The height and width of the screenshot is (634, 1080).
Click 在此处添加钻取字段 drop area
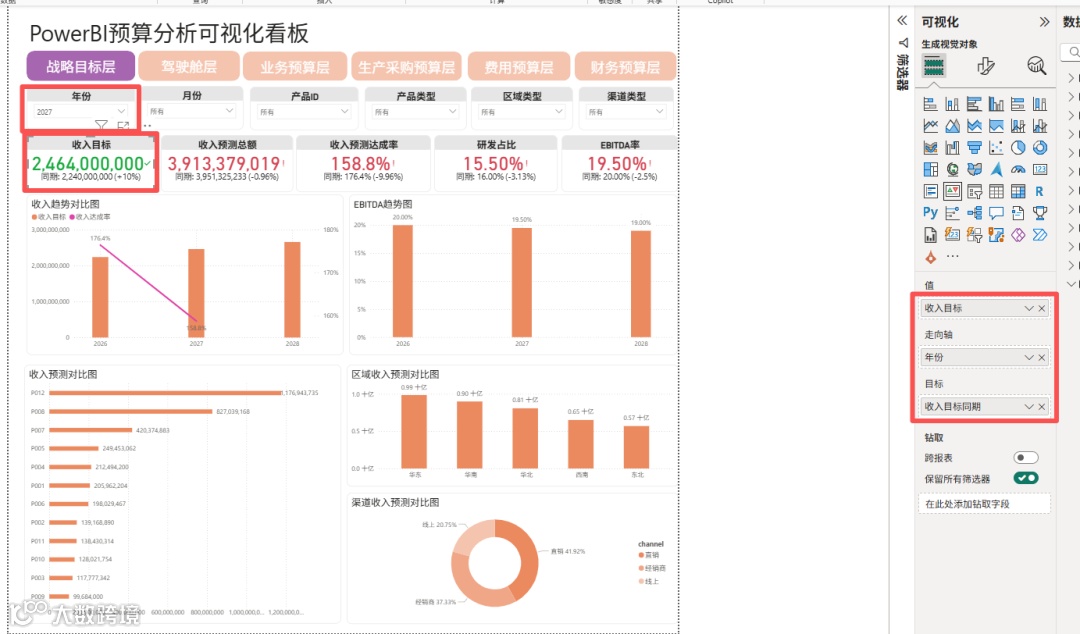(984, 504)
